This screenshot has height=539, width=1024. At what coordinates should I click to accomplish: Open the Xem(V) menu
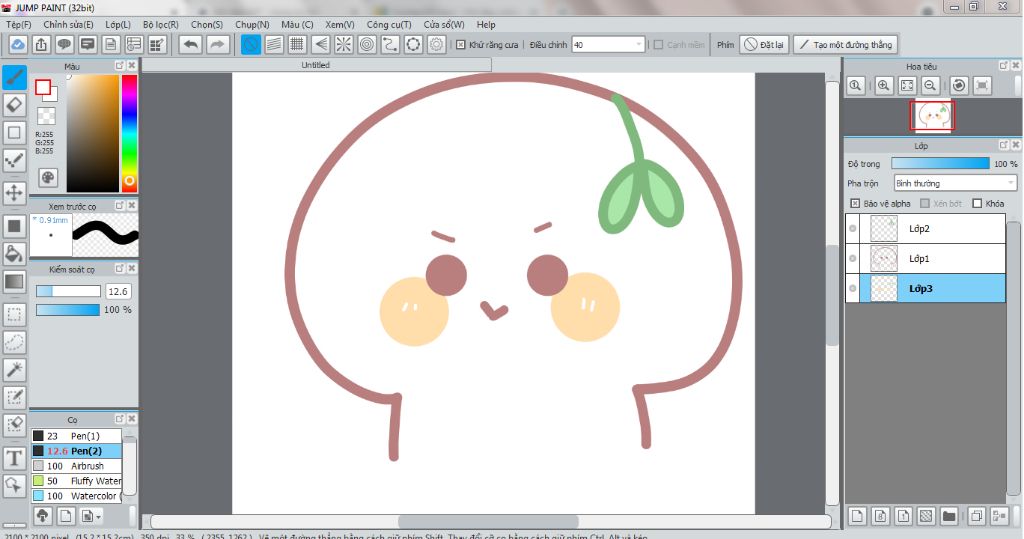click(x=340, y=24)
